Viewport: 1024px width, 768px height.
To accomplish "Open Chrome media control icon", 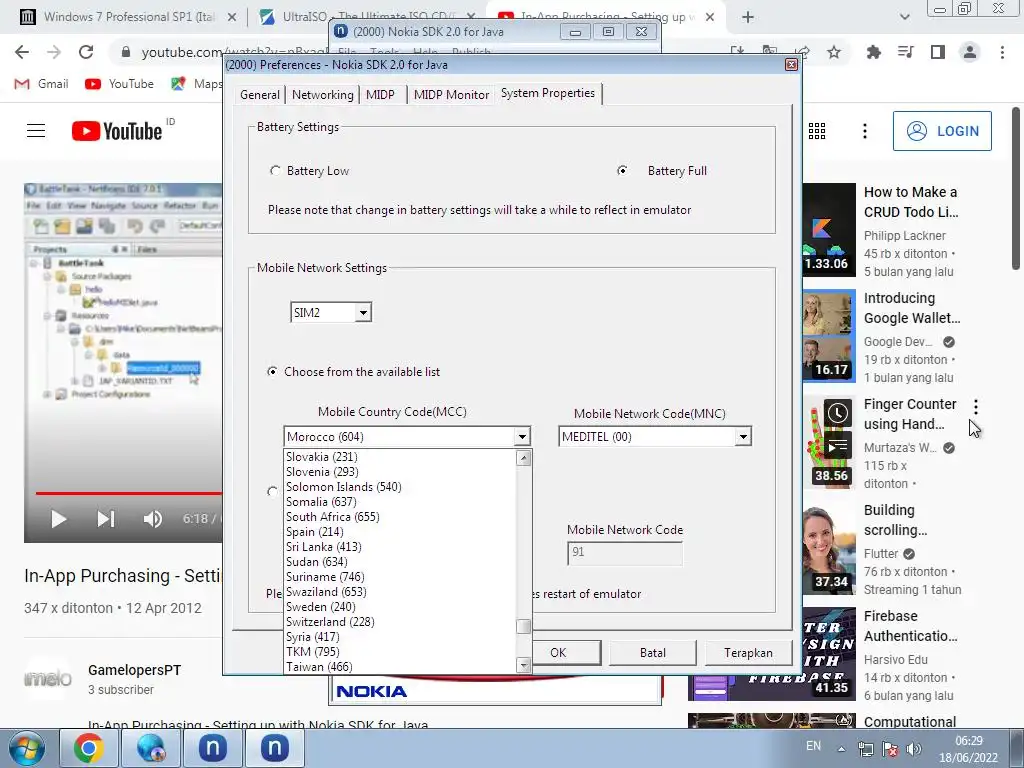I will [x=906, y=52].
